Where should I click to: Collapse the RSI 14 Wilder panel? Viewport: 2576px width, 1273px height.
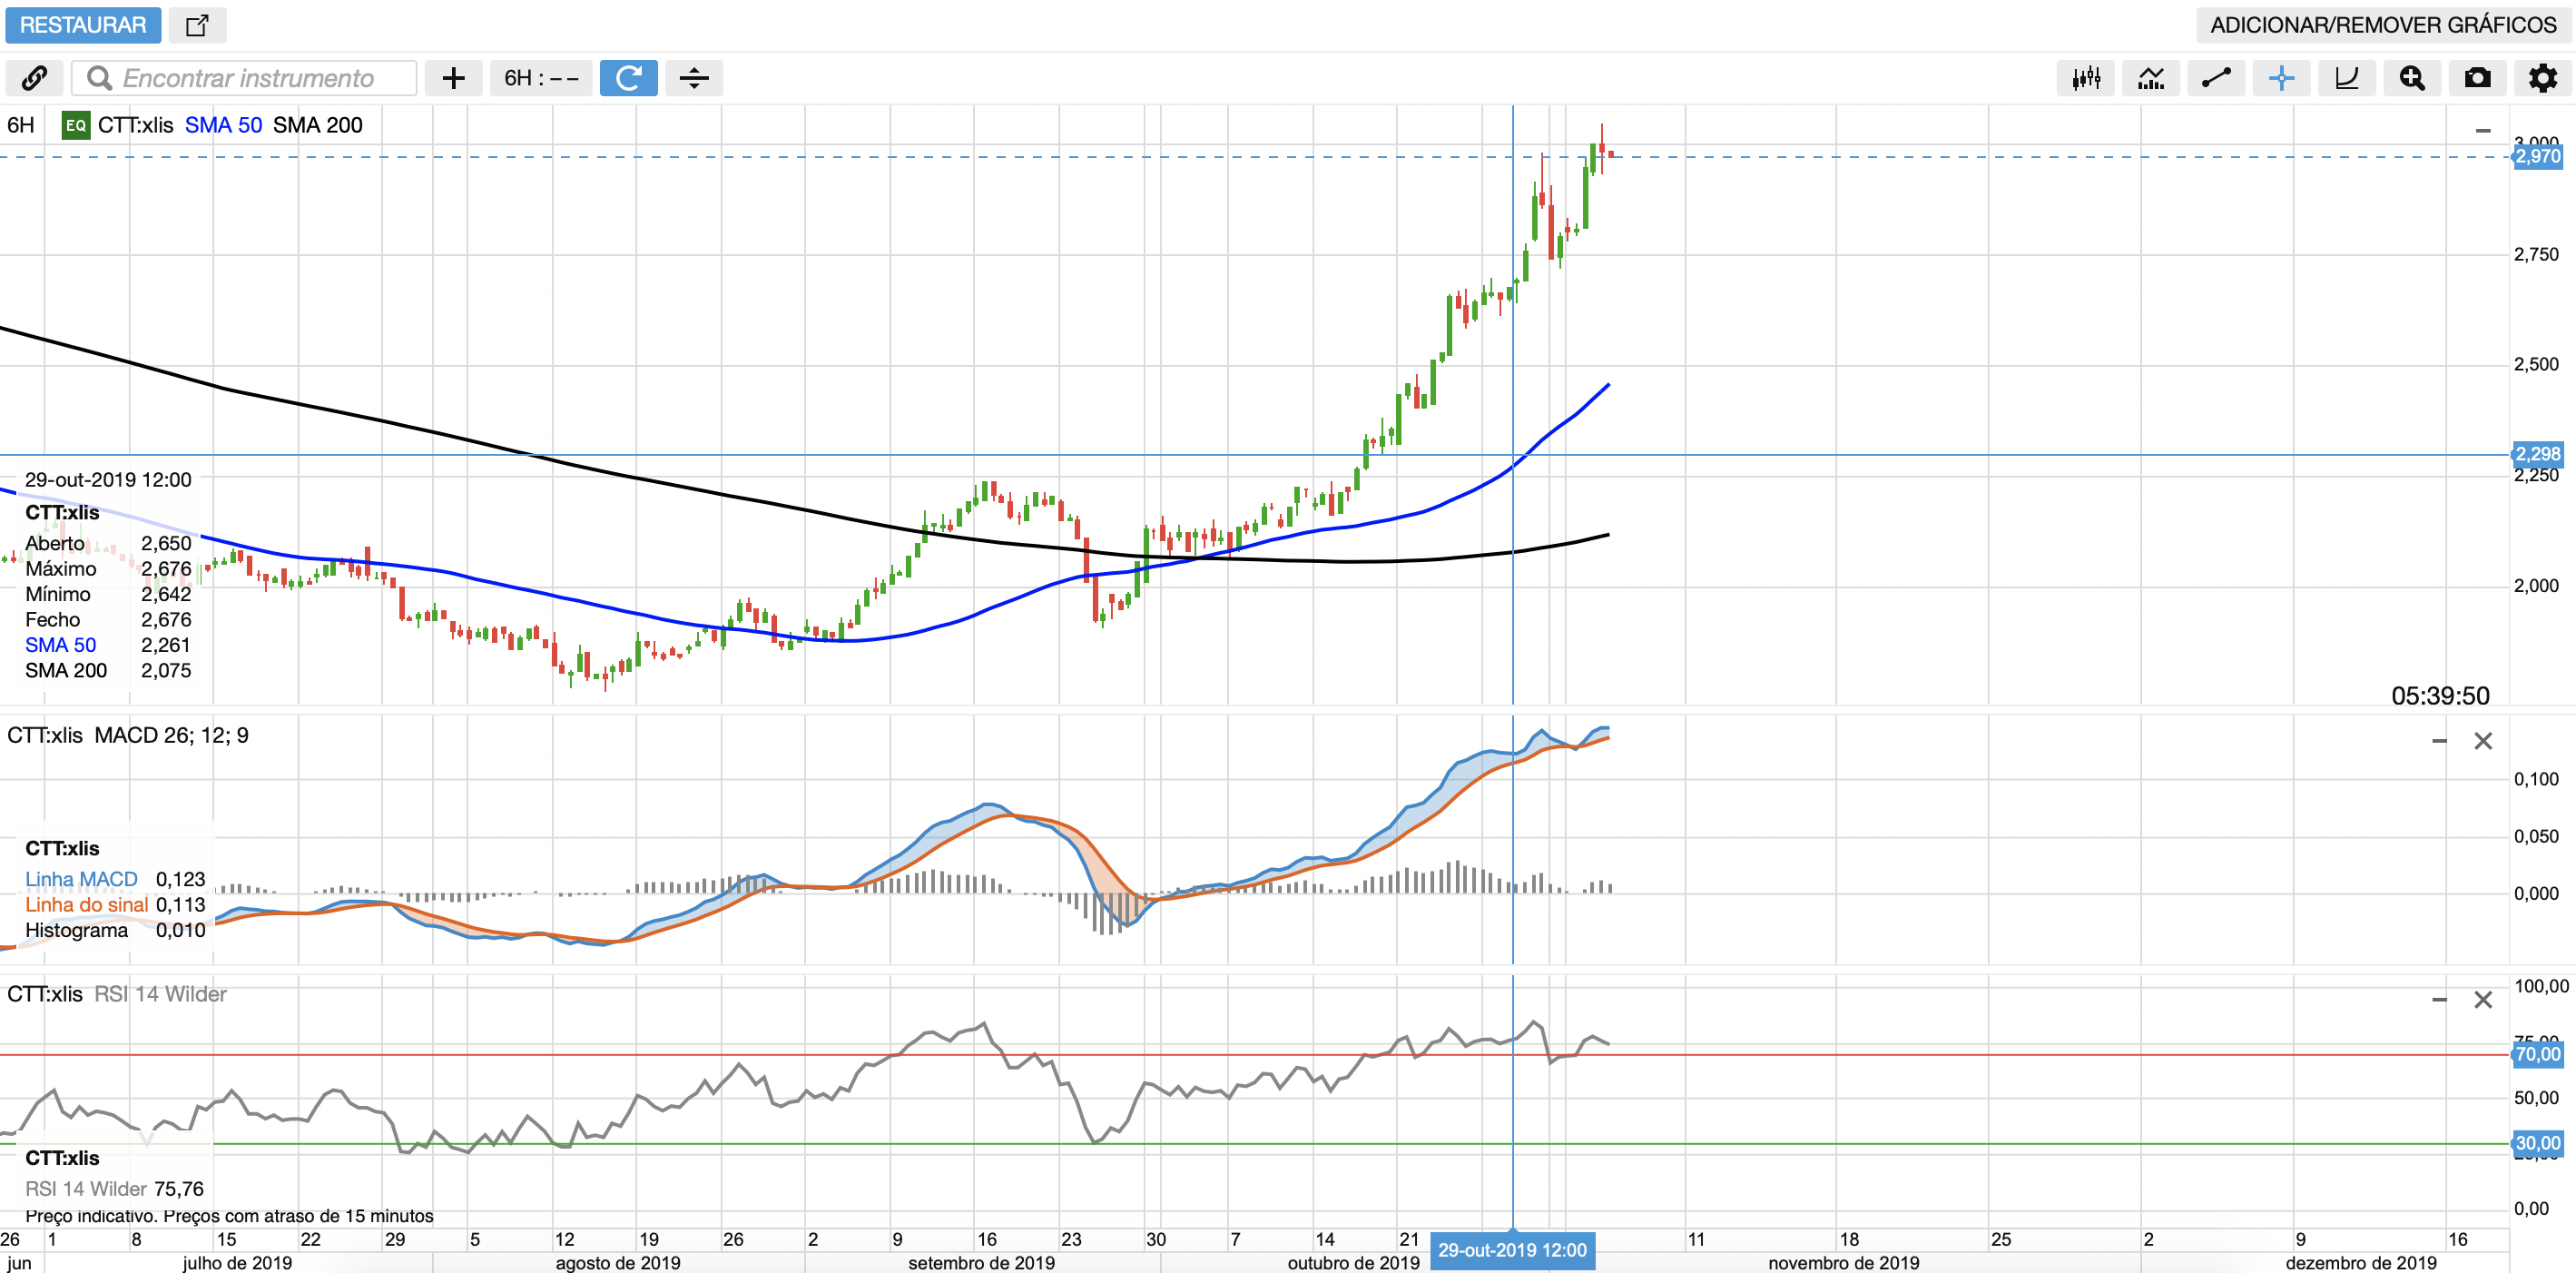(x=2439, y=1000)
